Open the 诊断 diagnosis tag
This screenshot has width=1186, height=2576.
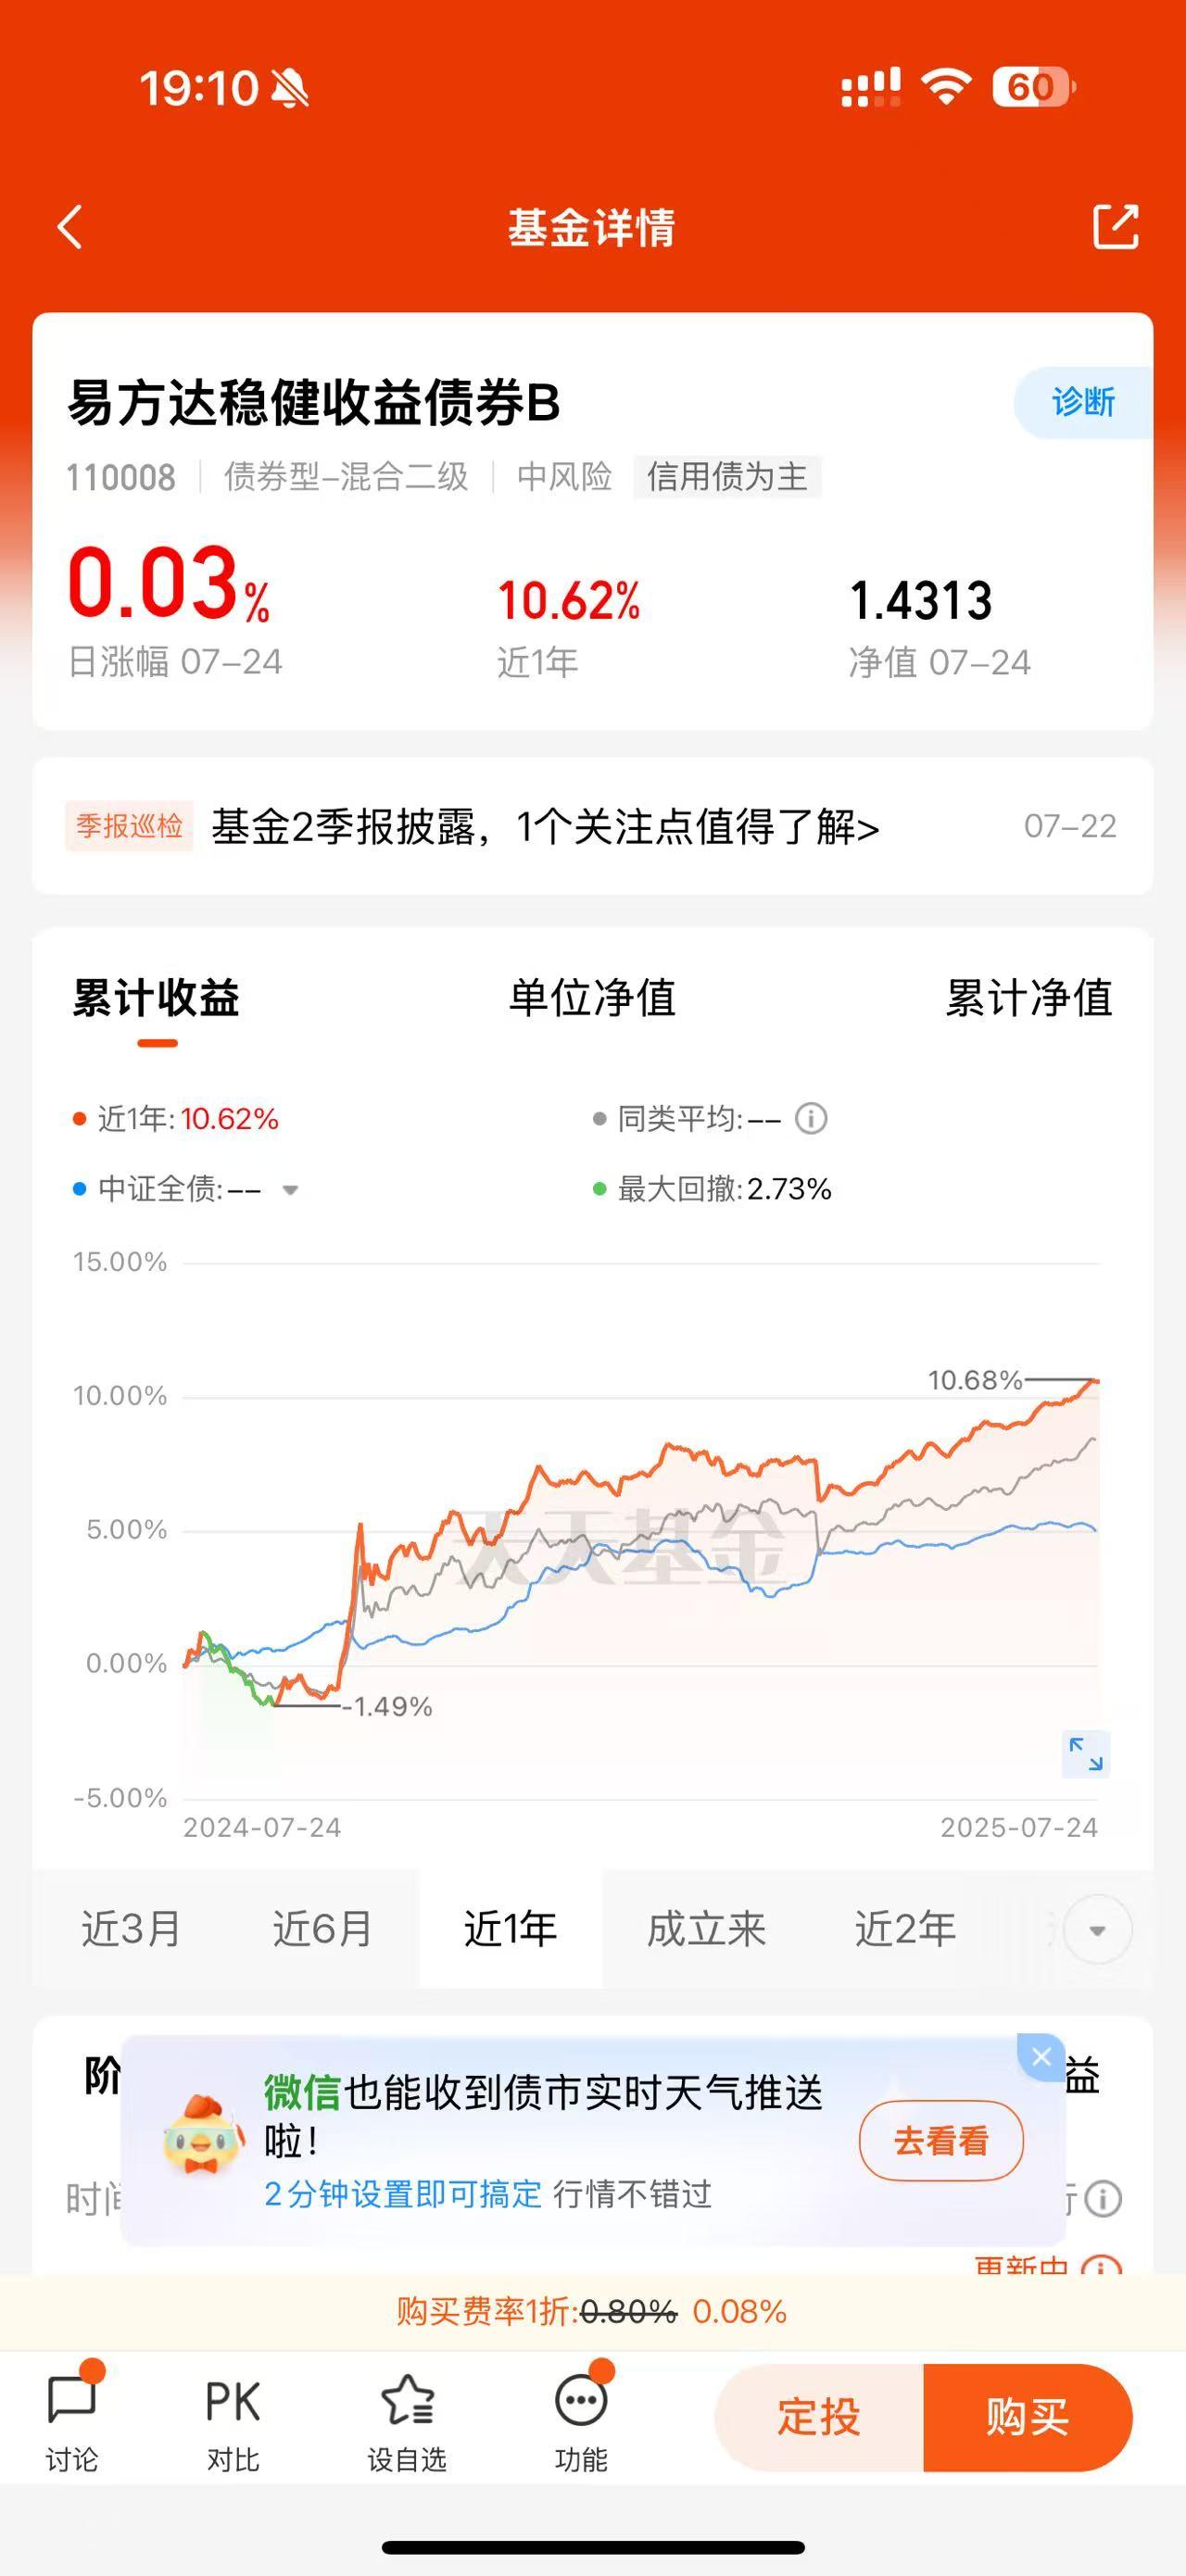1083,402
